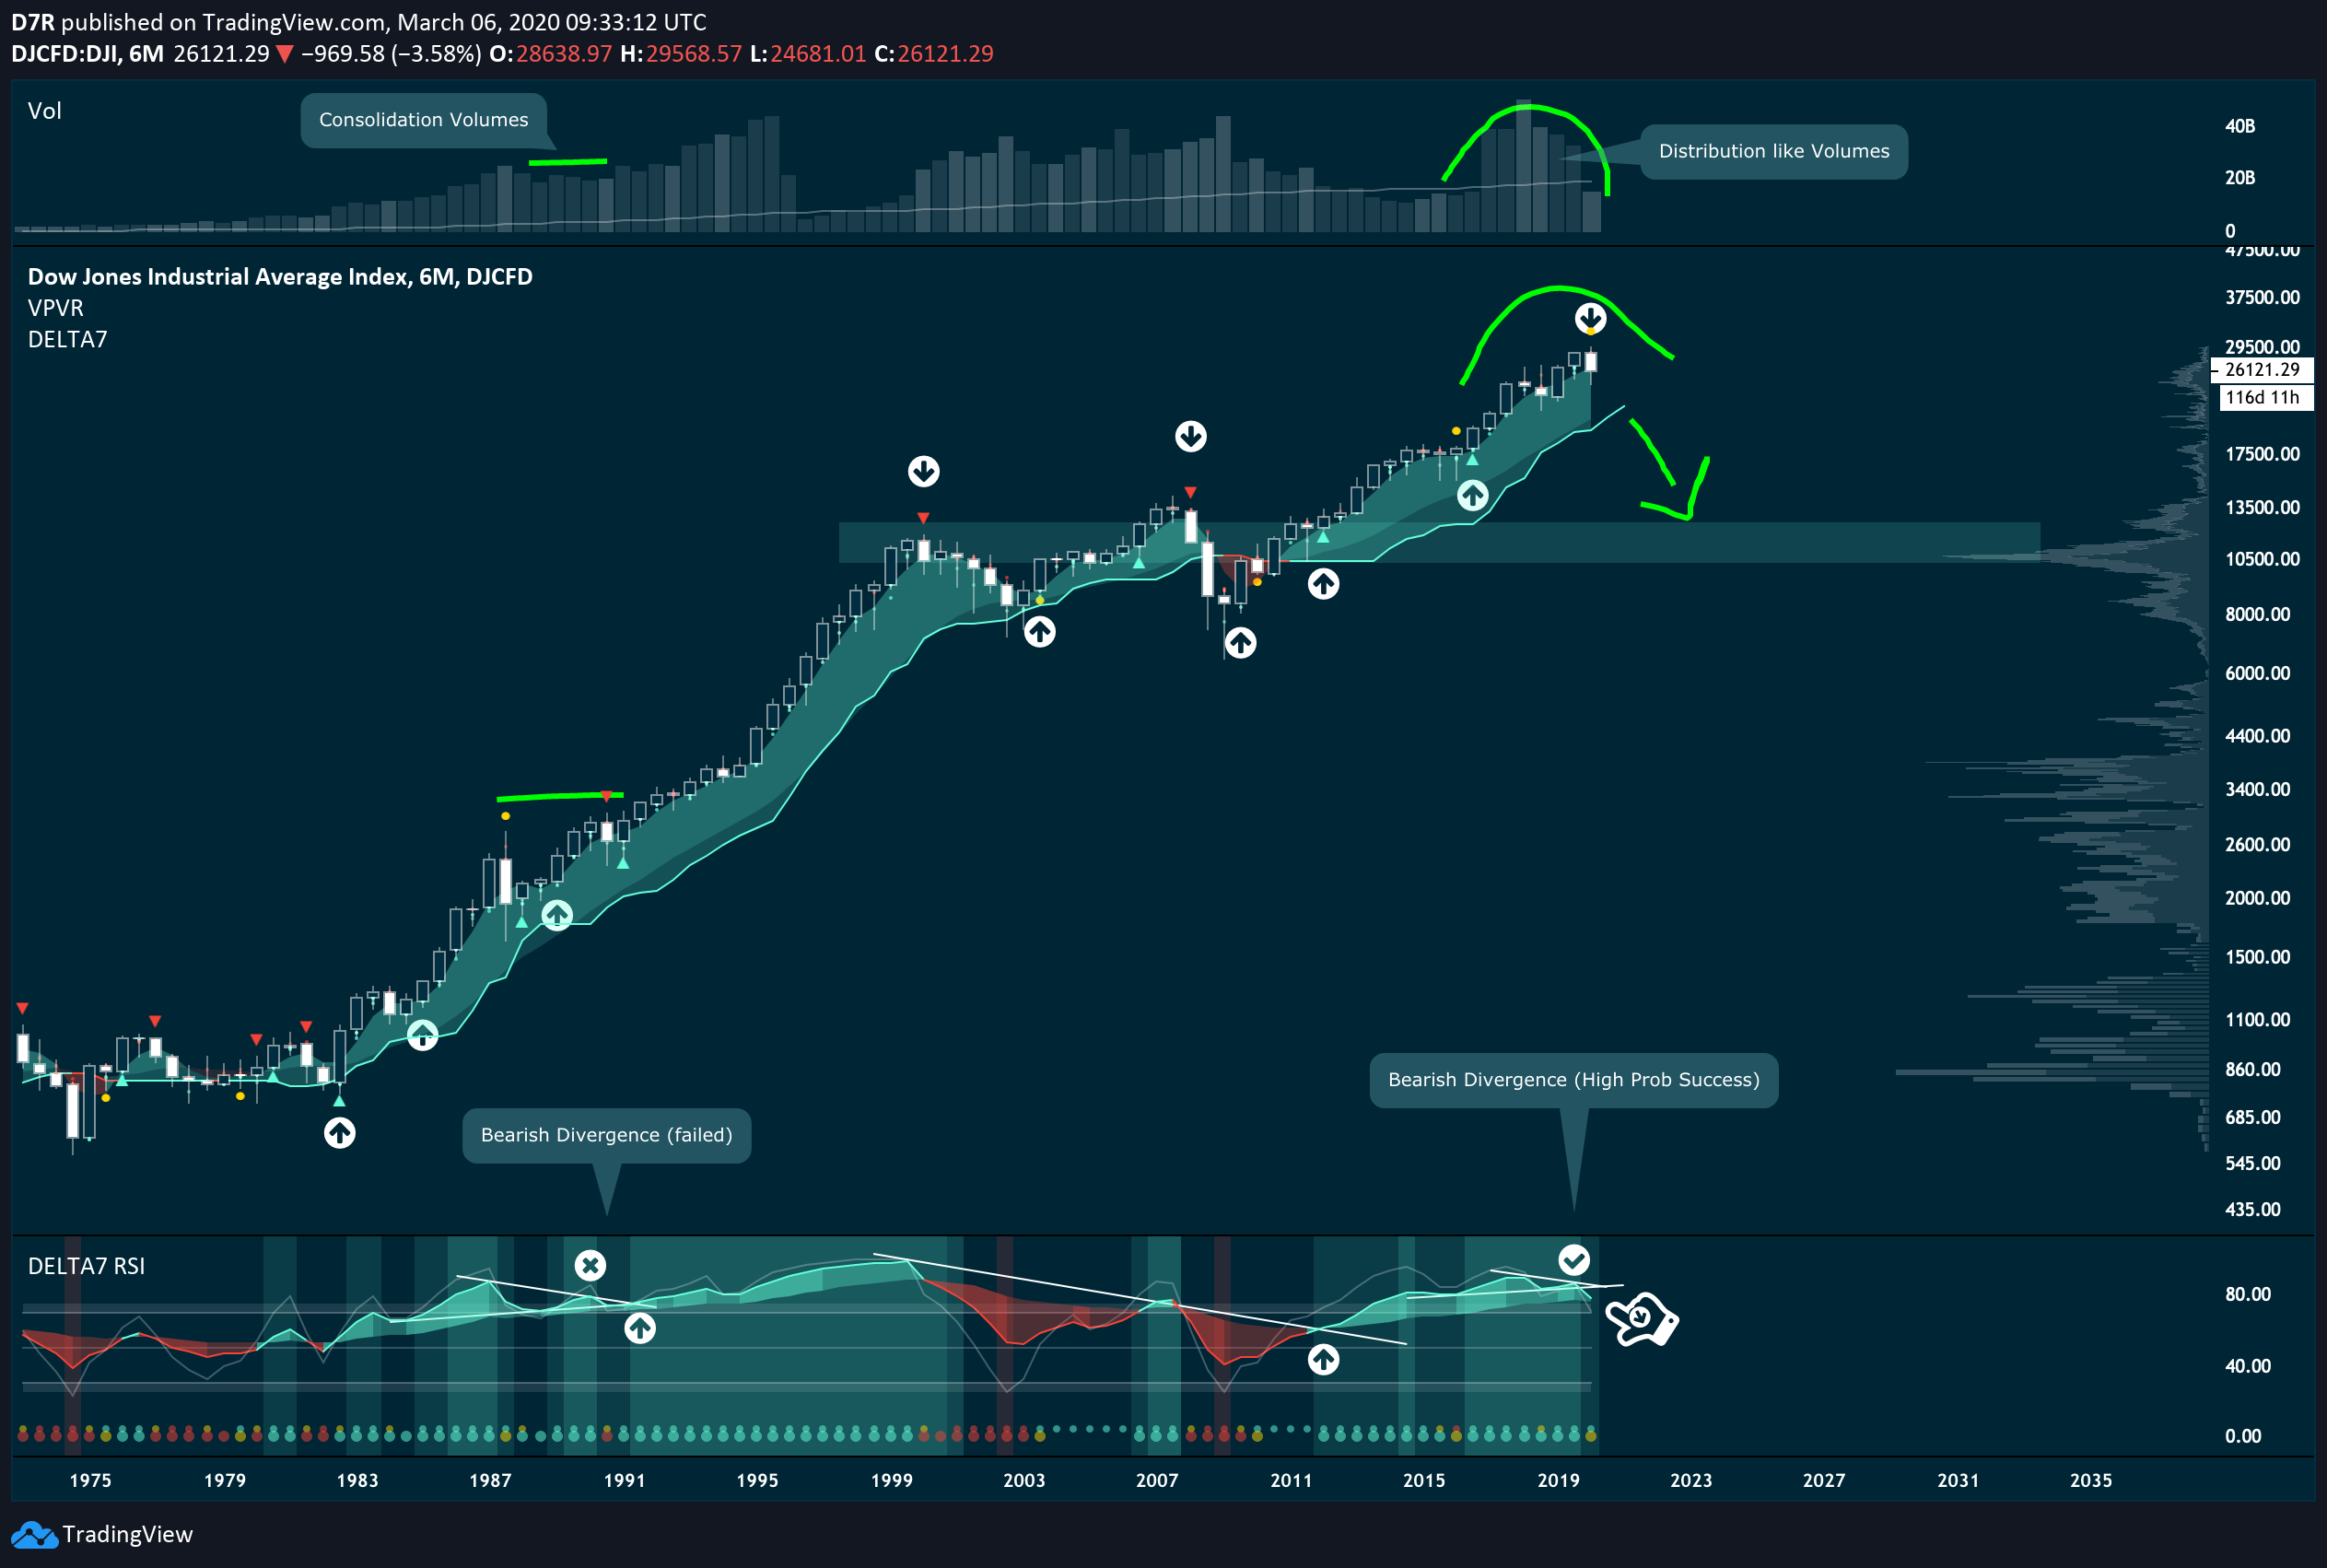Click the '116d 11h' countdown label

click(2266, 397)
